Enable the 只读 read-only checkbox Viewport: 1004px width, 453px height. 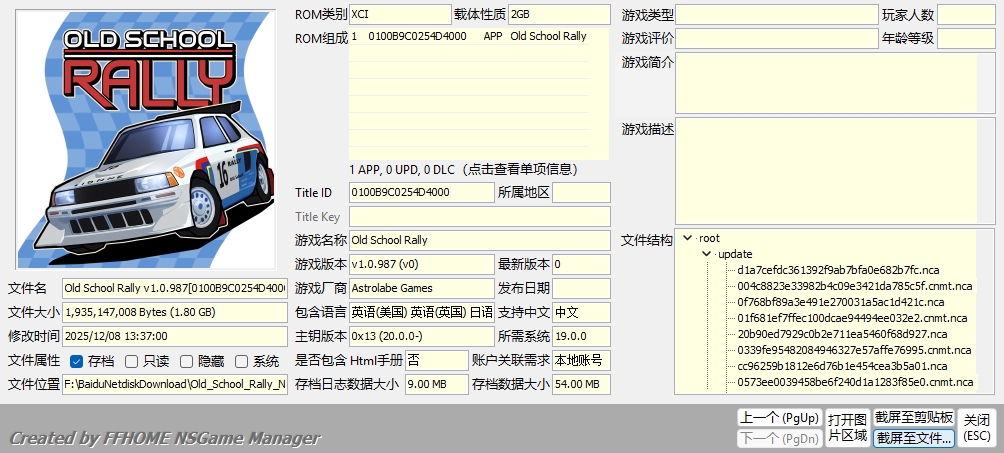tap(132, 361)
